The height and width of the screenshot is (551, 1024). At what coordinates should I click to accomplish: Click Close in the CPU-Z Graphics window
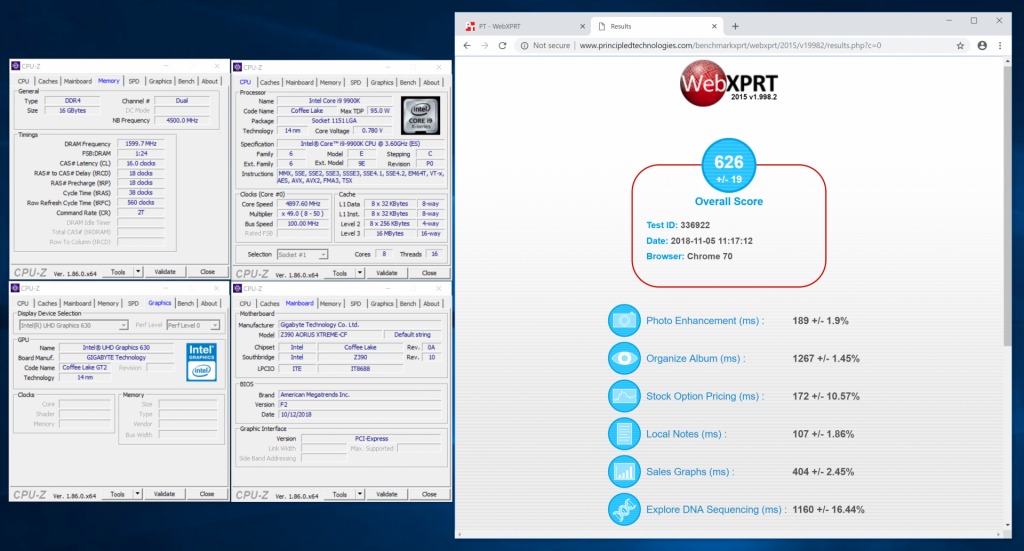click(x=207, y=494)
